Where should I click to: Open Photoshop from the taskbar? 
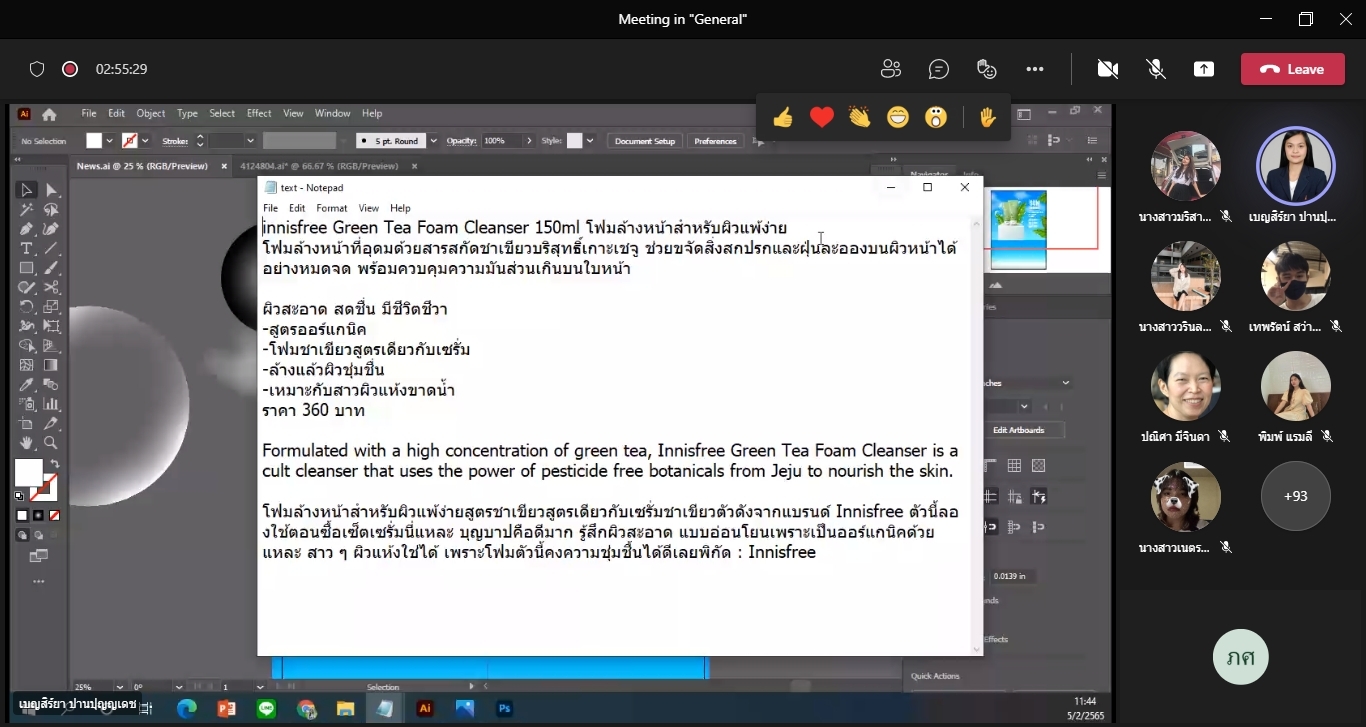point(505,708)
